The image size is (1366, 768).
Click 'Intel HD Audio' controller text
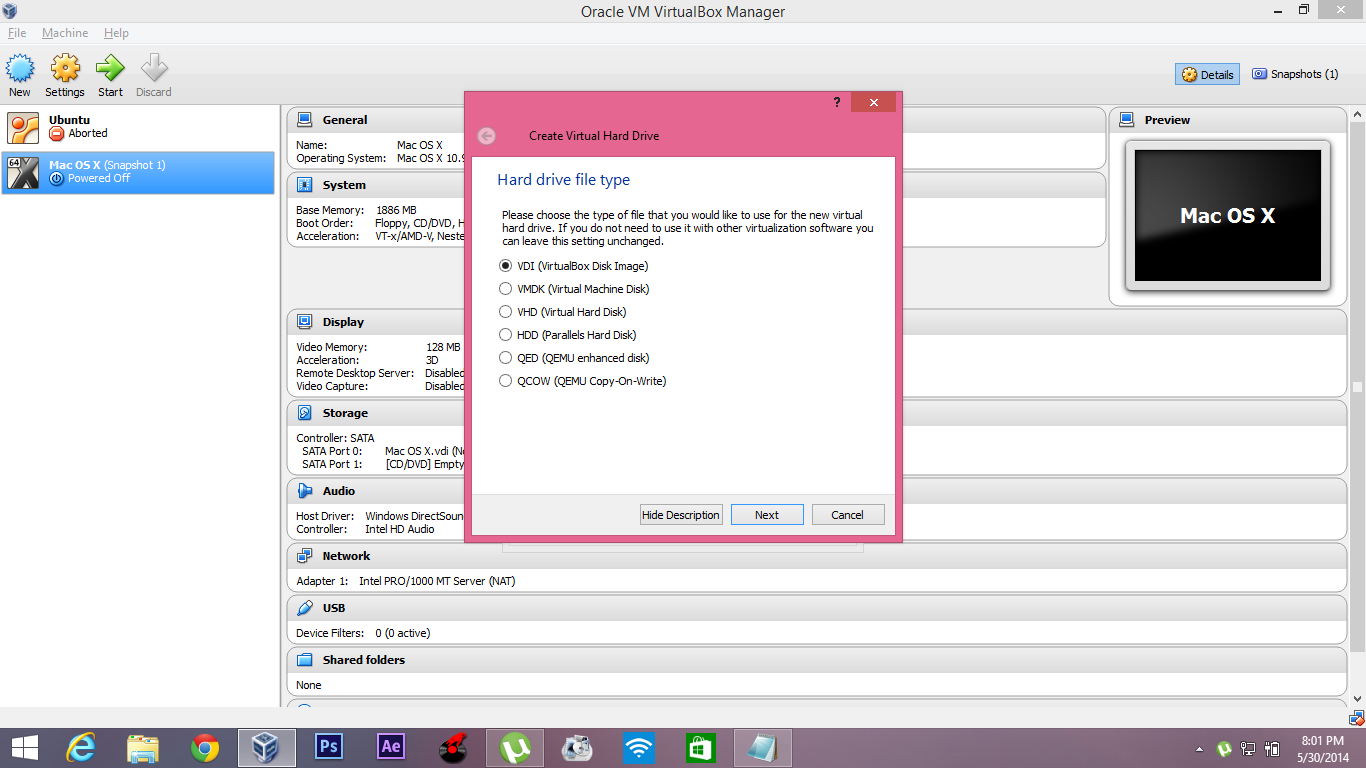(400, 529)
